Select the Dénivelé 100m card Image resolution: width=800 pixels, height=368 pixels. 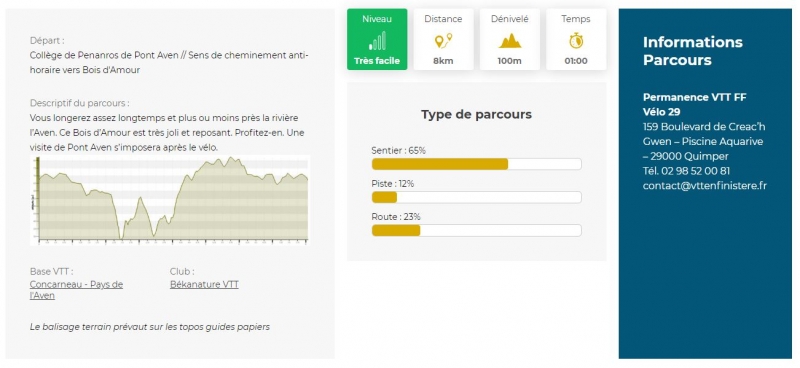[510, 39]
